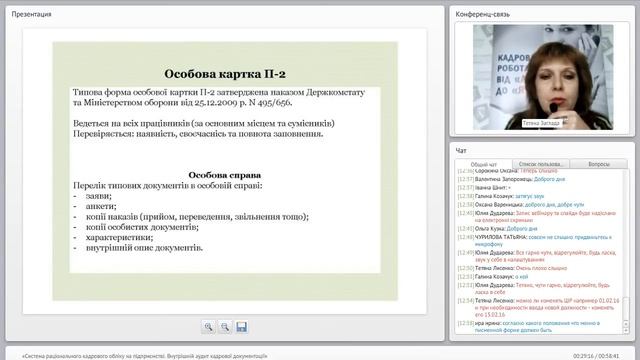Screen dimensions: 640x360
Task: Click the 12:50 chat message from Тетяна Лисенко
Action: pos(512,268)
